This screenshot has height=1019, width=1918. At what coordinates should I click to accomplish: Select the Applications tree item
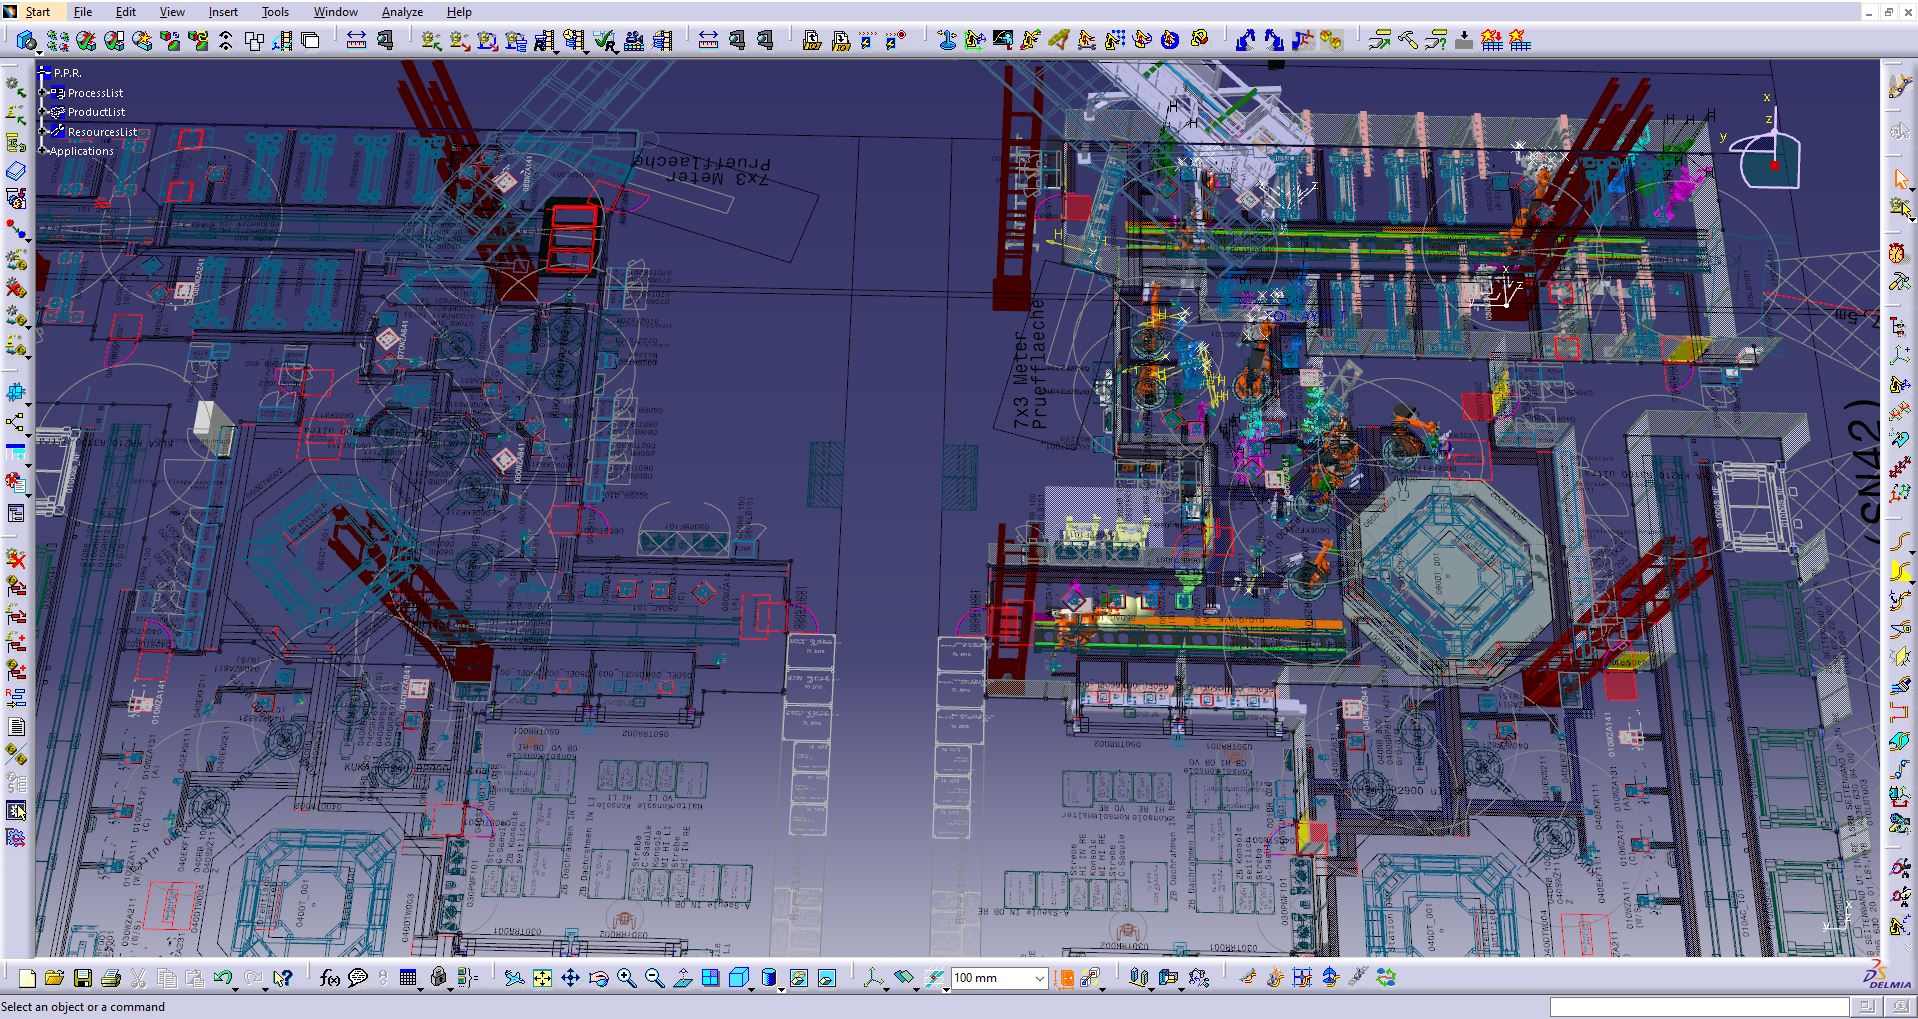click(82, 151)
